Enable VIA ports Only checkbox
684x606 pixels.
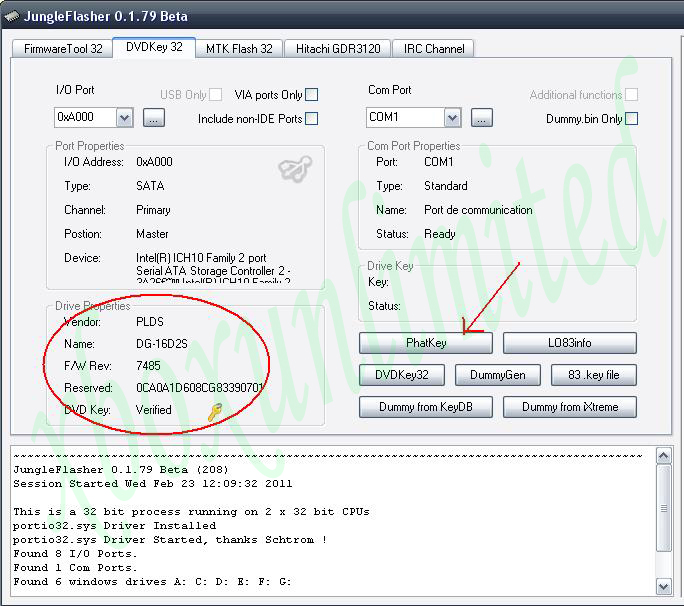[311, 95]
